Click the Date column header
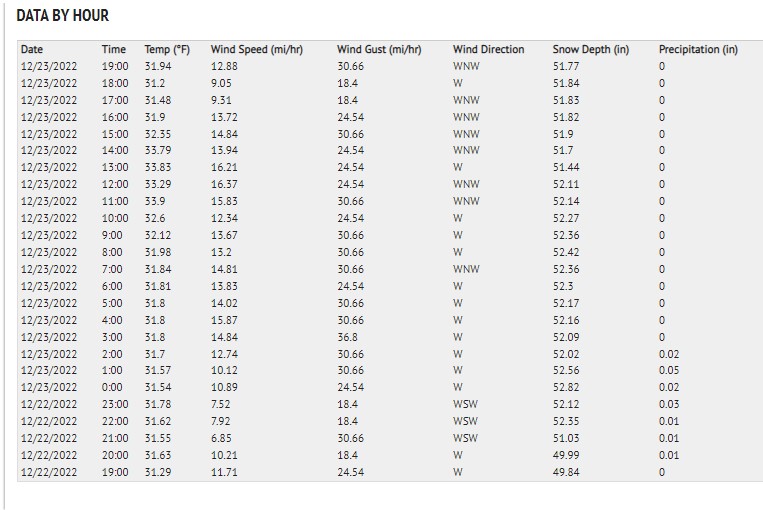The height and width of the screenshot is (510, 763). tap(32, 50)
